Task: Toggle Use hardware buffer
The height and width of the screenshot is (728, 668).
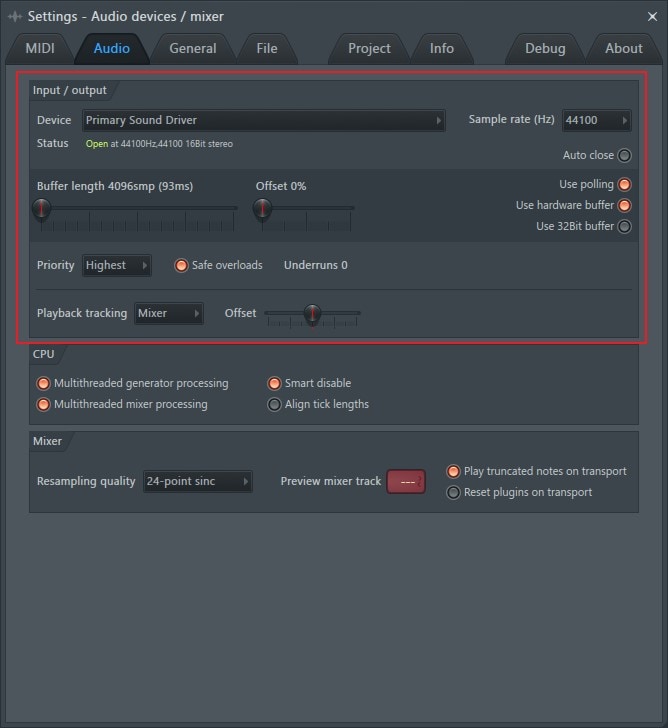Action: point(624,205)
